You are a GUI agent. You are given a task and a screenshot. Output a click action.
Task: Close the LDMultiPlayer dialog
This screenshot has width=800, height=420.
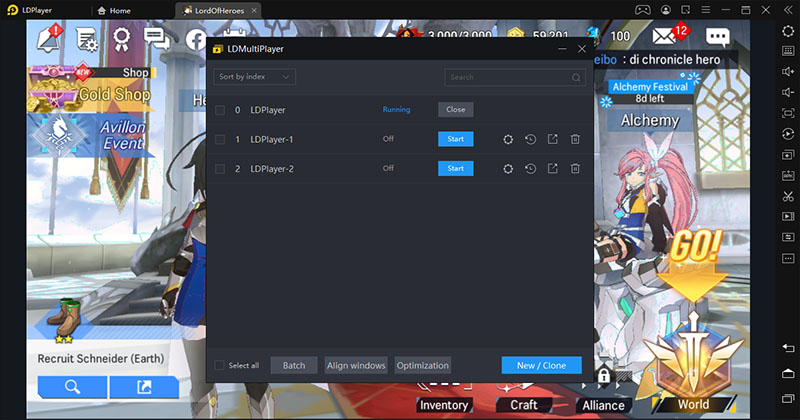point(582,49)
